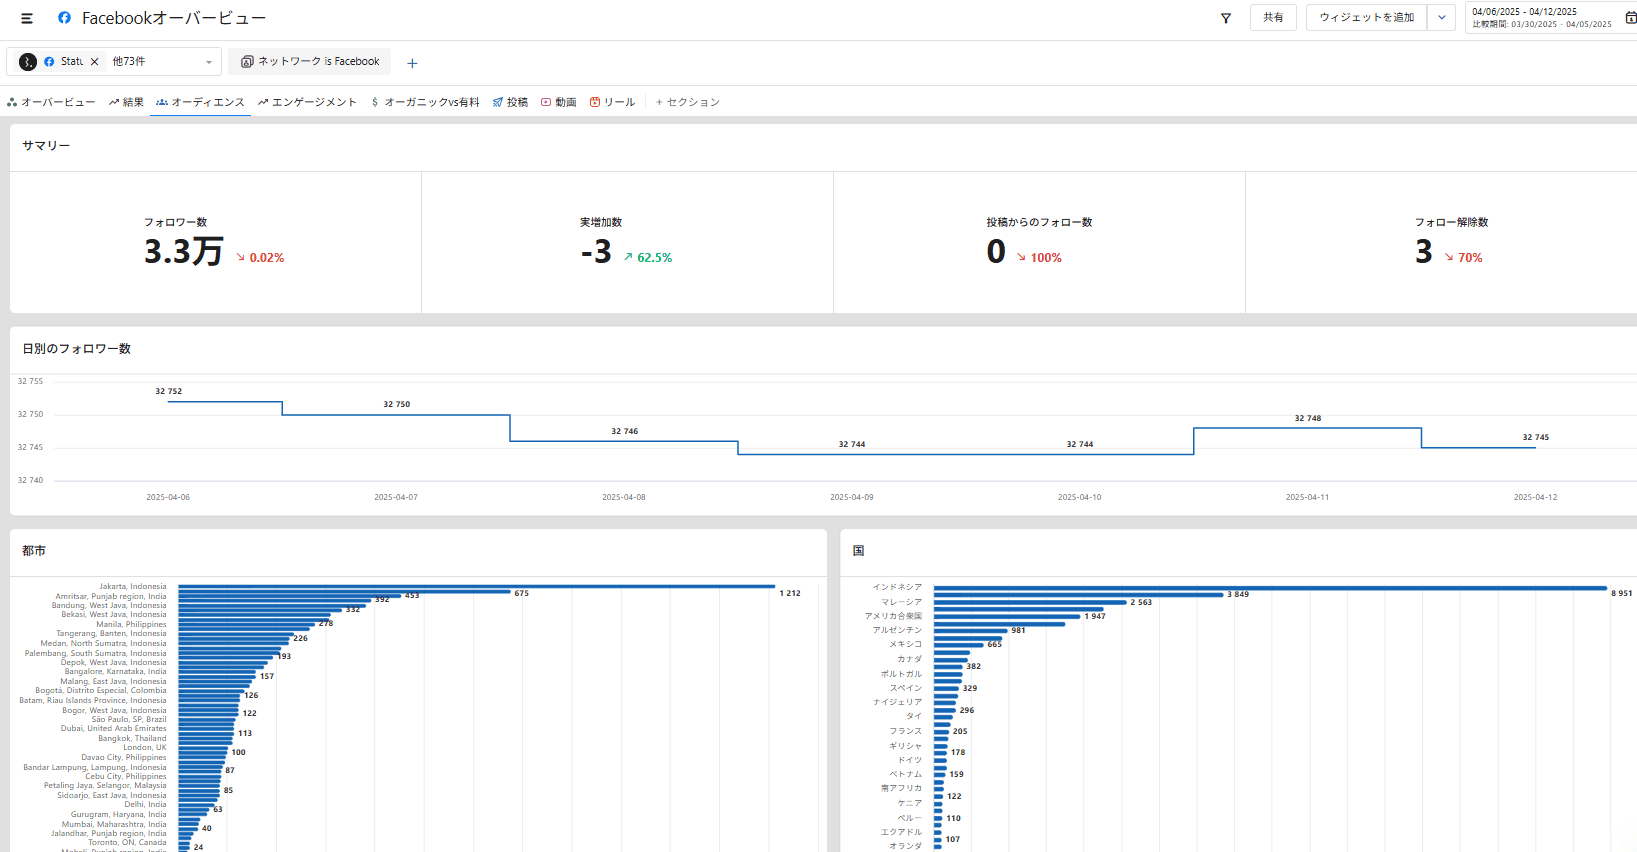This screenshot has width=1637, height=852.
Task: Switch to the エンゲージメント tab
Action: (307, 102)
